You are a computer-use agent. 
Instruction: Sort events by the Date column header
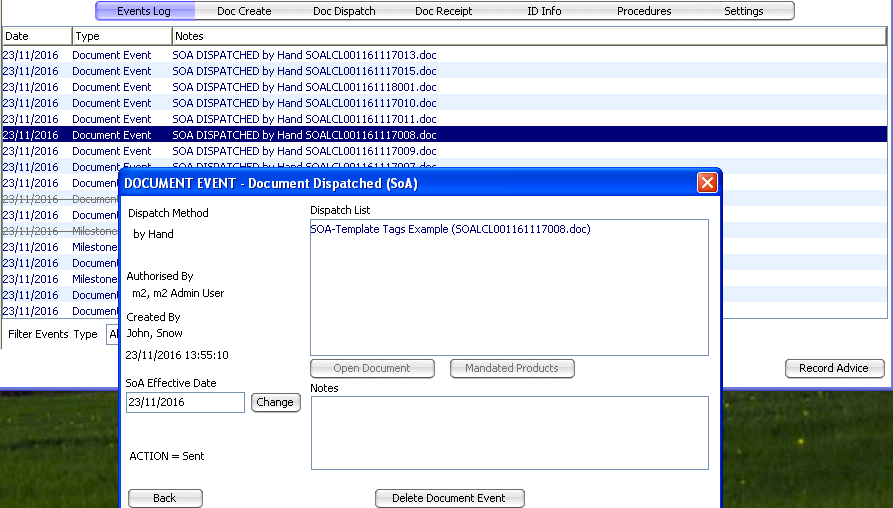[x=35, y=36]
